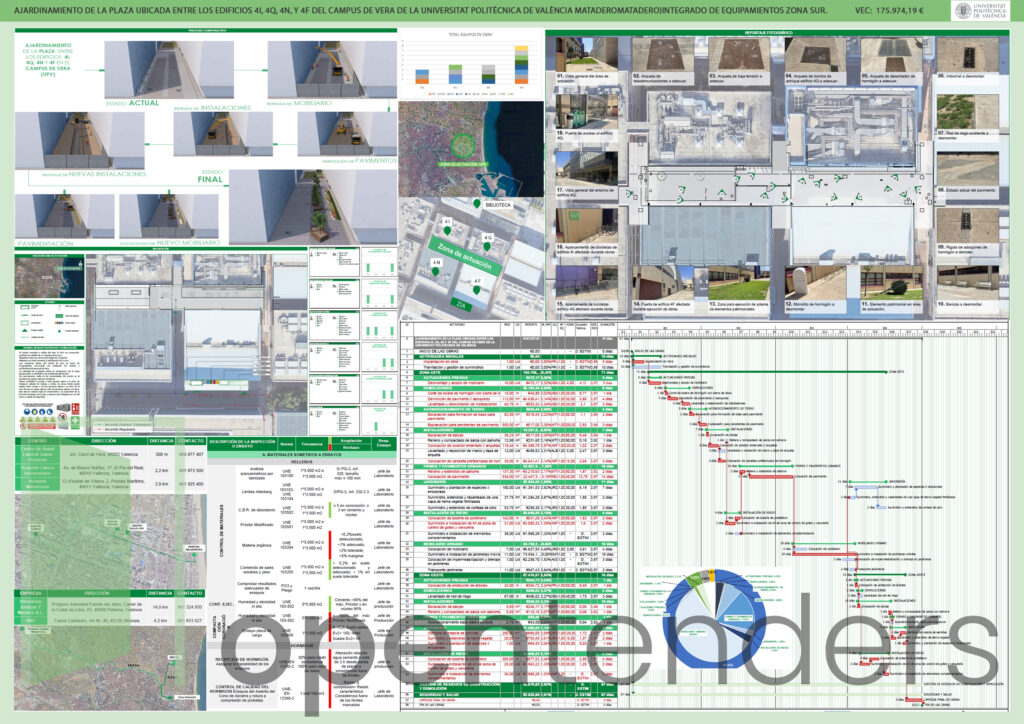Image resolution: width=1024 pixels, height=724 pixels.
Task: Open the Estado Final rendering image
Action: pos(313,206)
